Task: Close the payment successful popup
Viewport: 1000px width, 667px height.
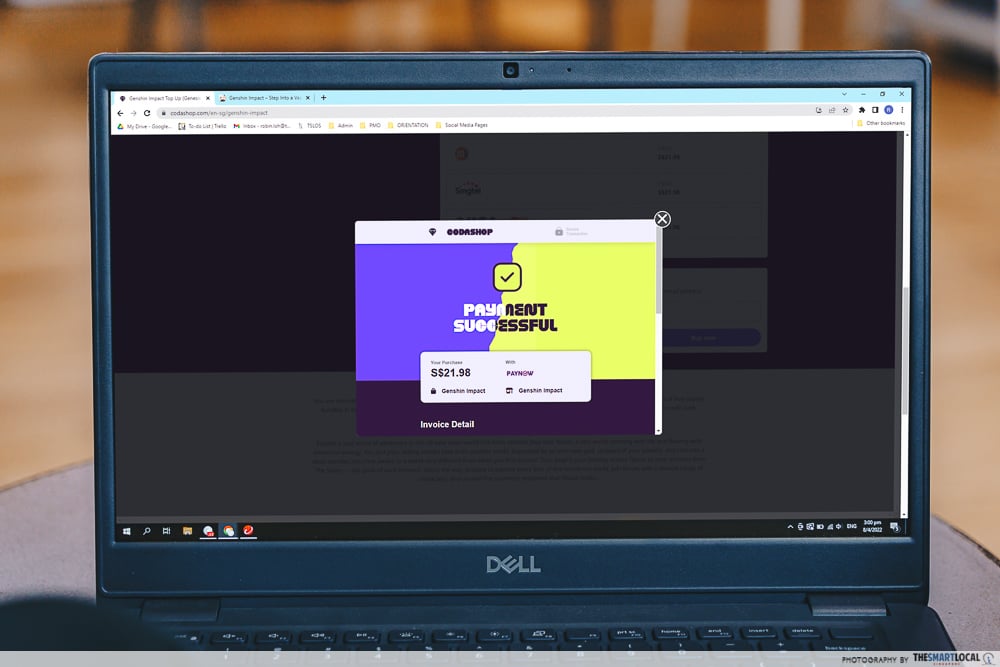Action: pos(662,219)
